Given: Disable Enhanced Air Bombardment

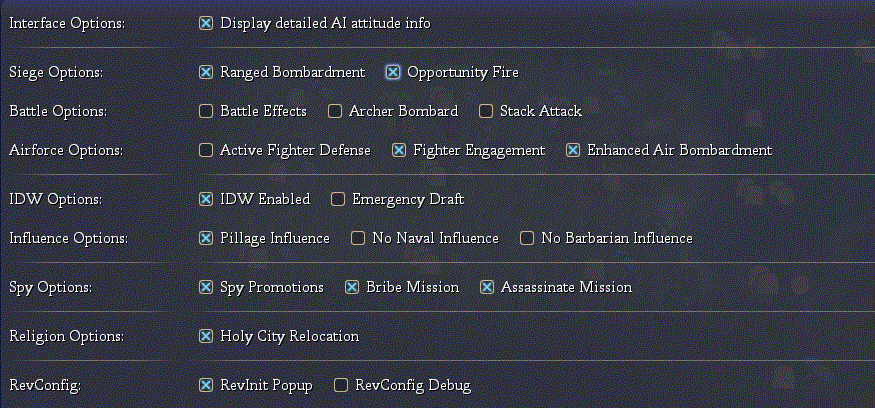Looking at the screenshot, I should [573, 150].
